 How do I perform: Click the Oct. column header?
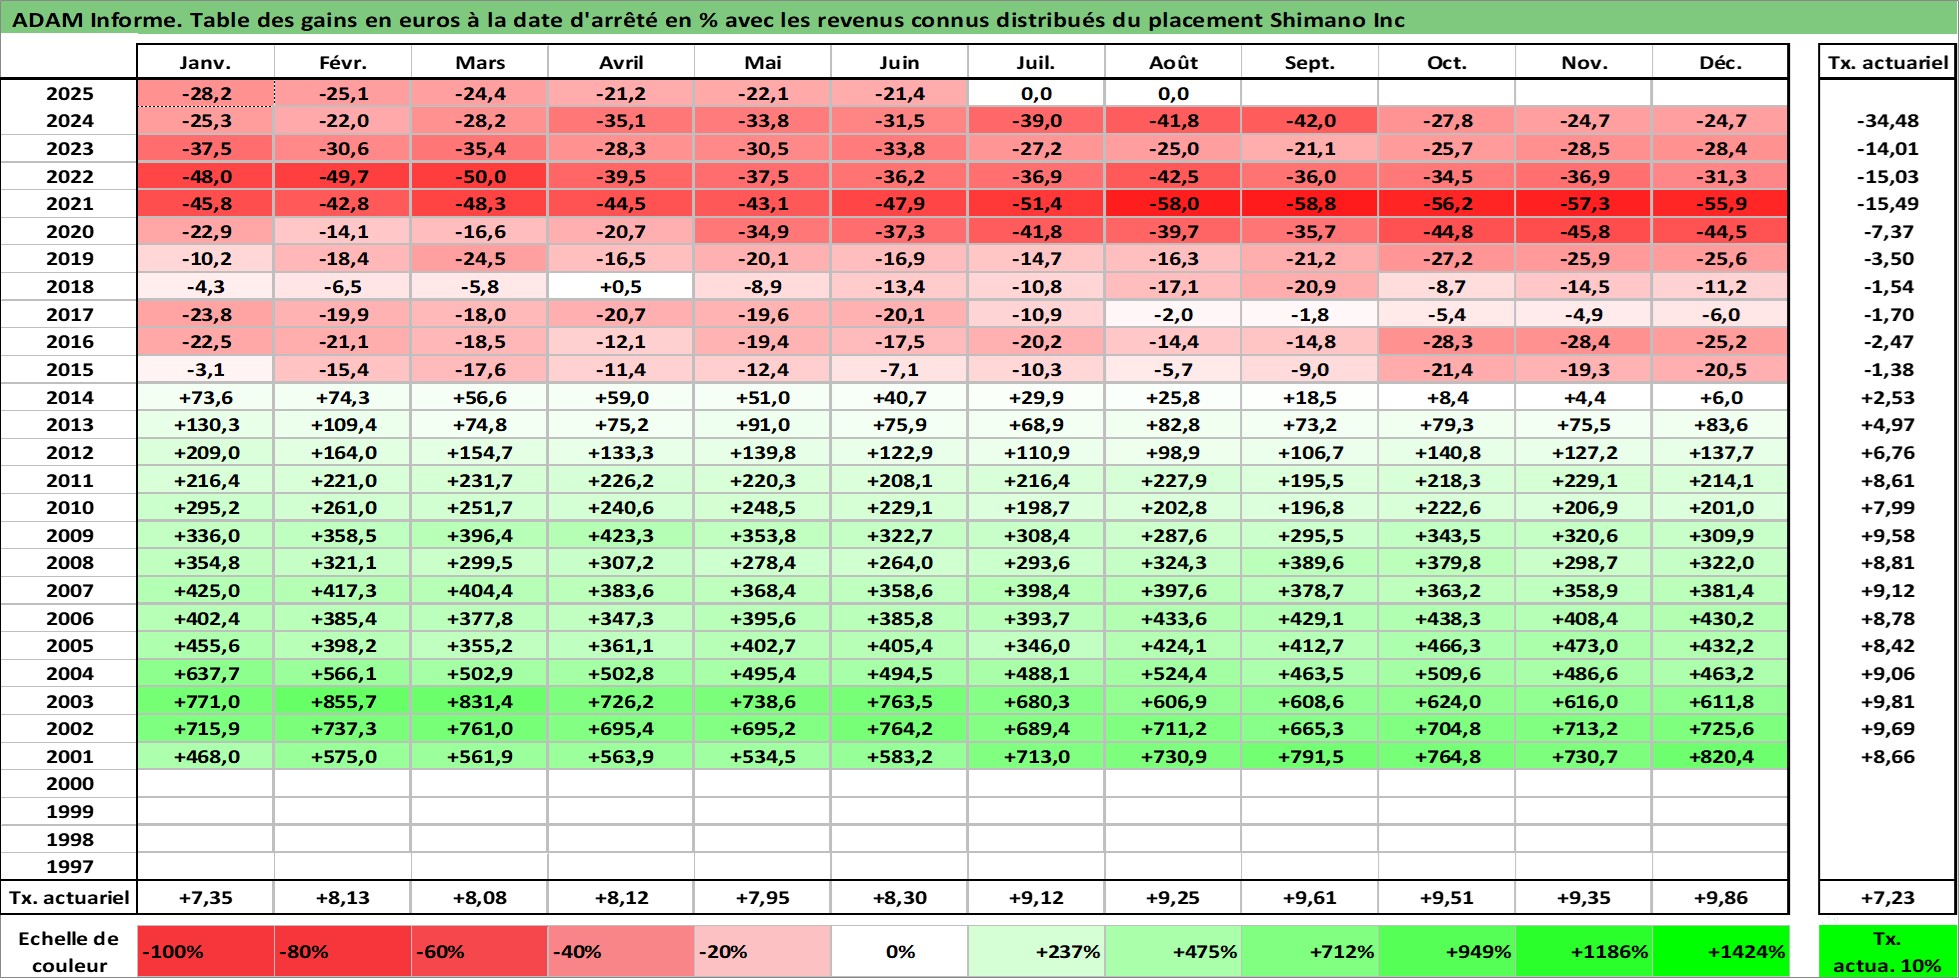(x=1447, y=62)
